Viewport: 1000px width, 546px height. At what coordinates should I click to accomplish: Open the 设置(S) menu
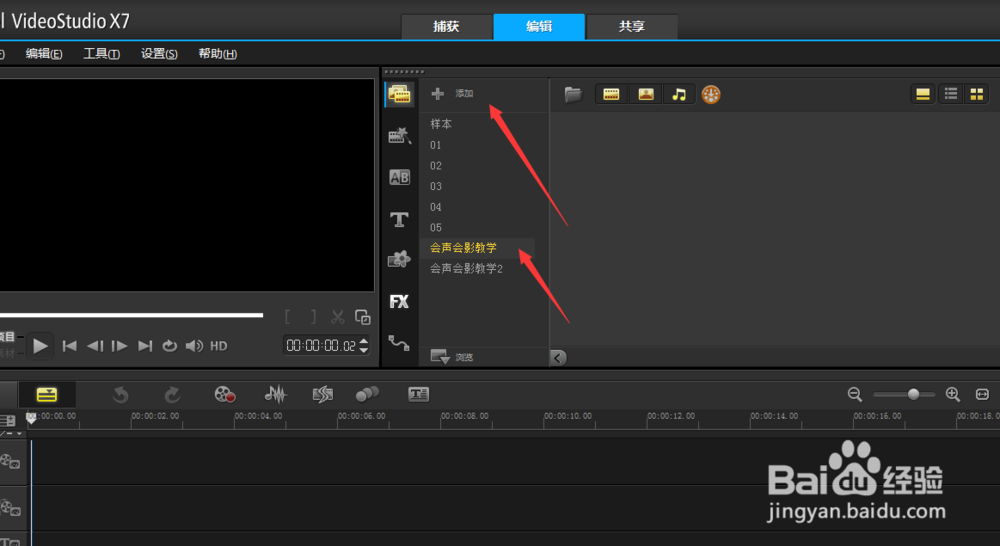(x=159, y=54)
